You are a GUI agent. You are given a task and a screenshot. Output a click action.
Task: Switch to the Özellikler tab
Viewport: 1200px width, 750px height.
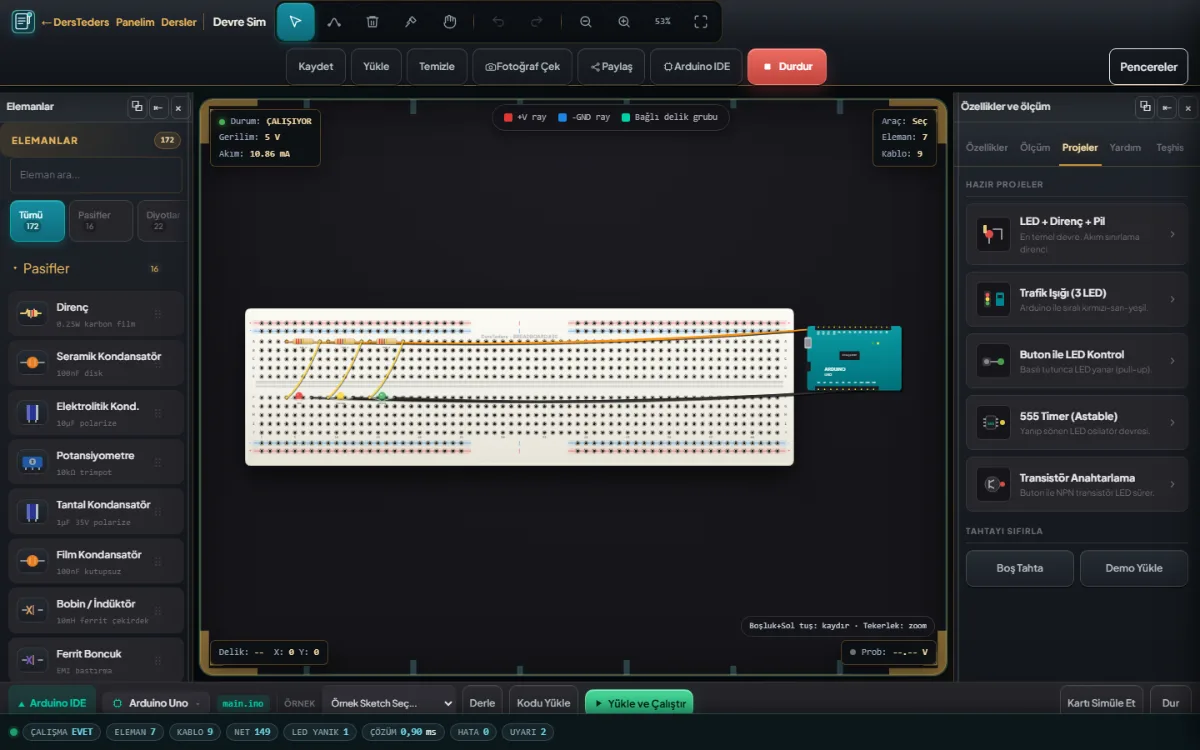[x=987, y=147]
